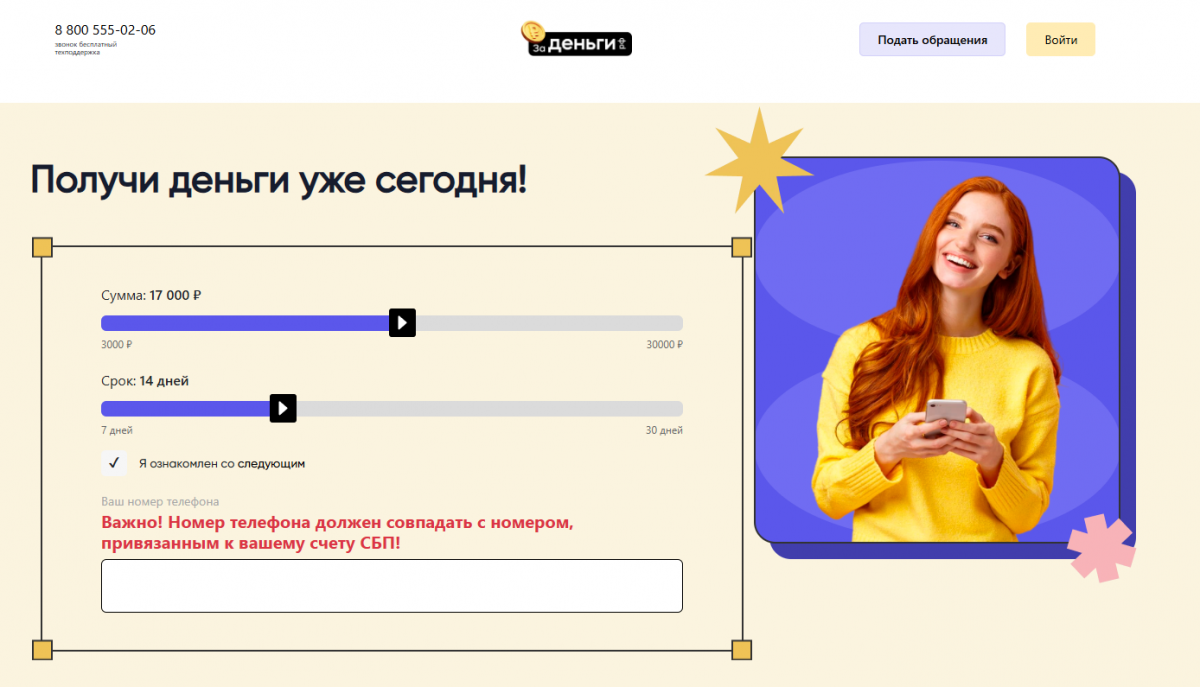Image resolution: width=1200 pixels, height=687 pixels.
Task: Click the photo of the woman with phone
Action: click(937, 350)
